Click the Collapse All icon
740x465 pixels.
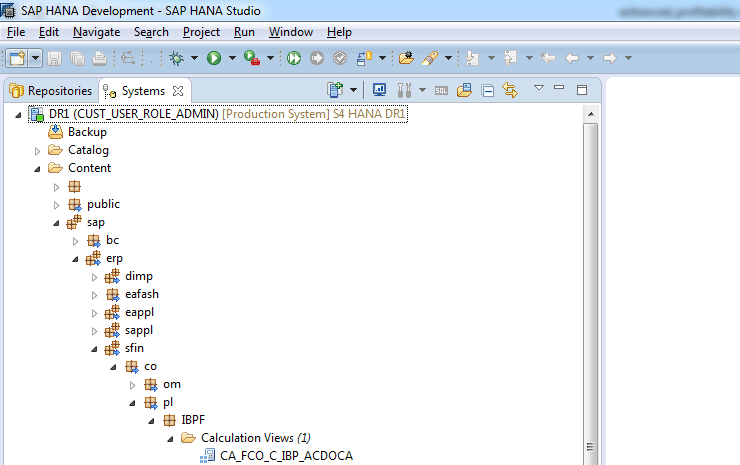pos(488,90)
